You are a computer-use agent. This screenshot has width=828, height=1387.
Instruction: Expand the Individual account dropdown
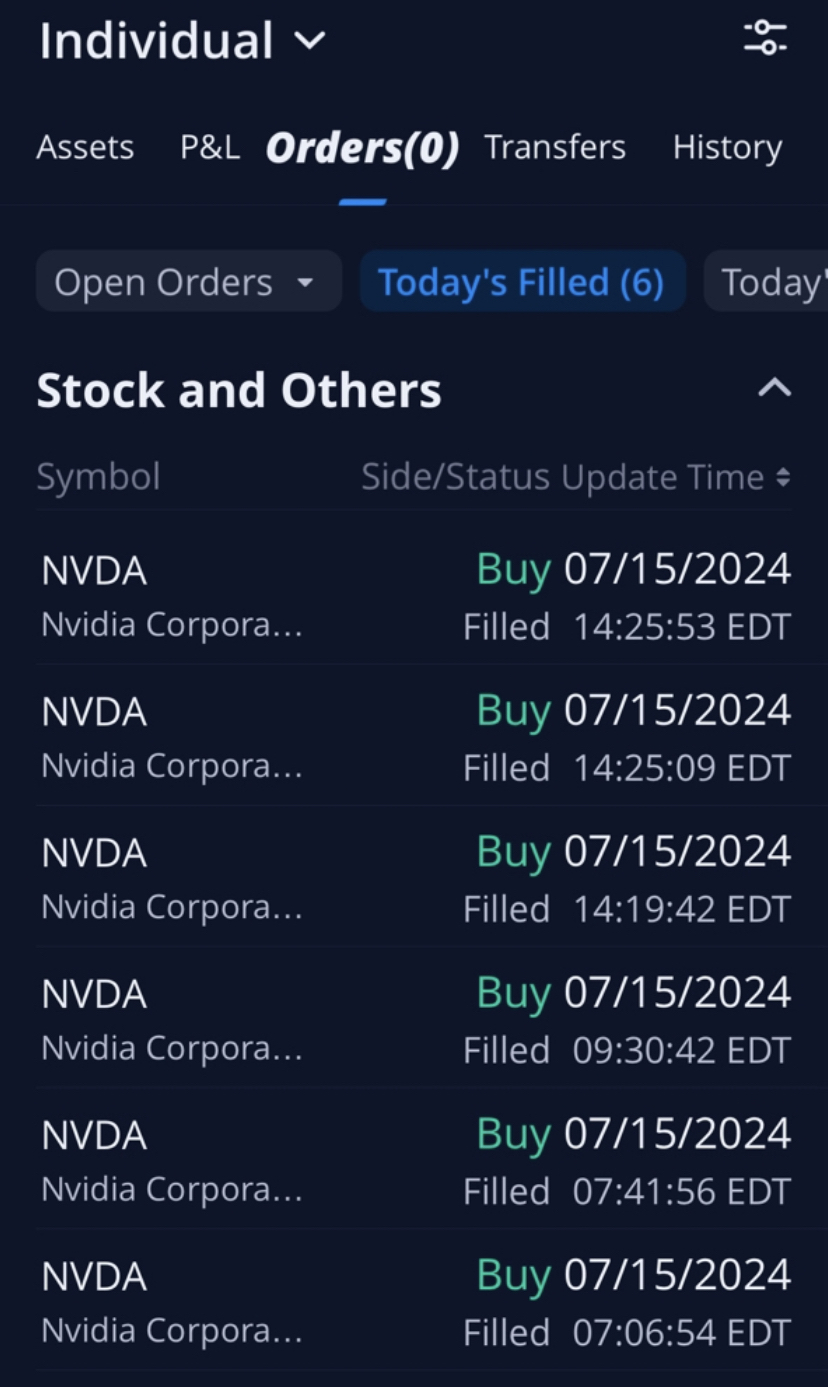183,41
